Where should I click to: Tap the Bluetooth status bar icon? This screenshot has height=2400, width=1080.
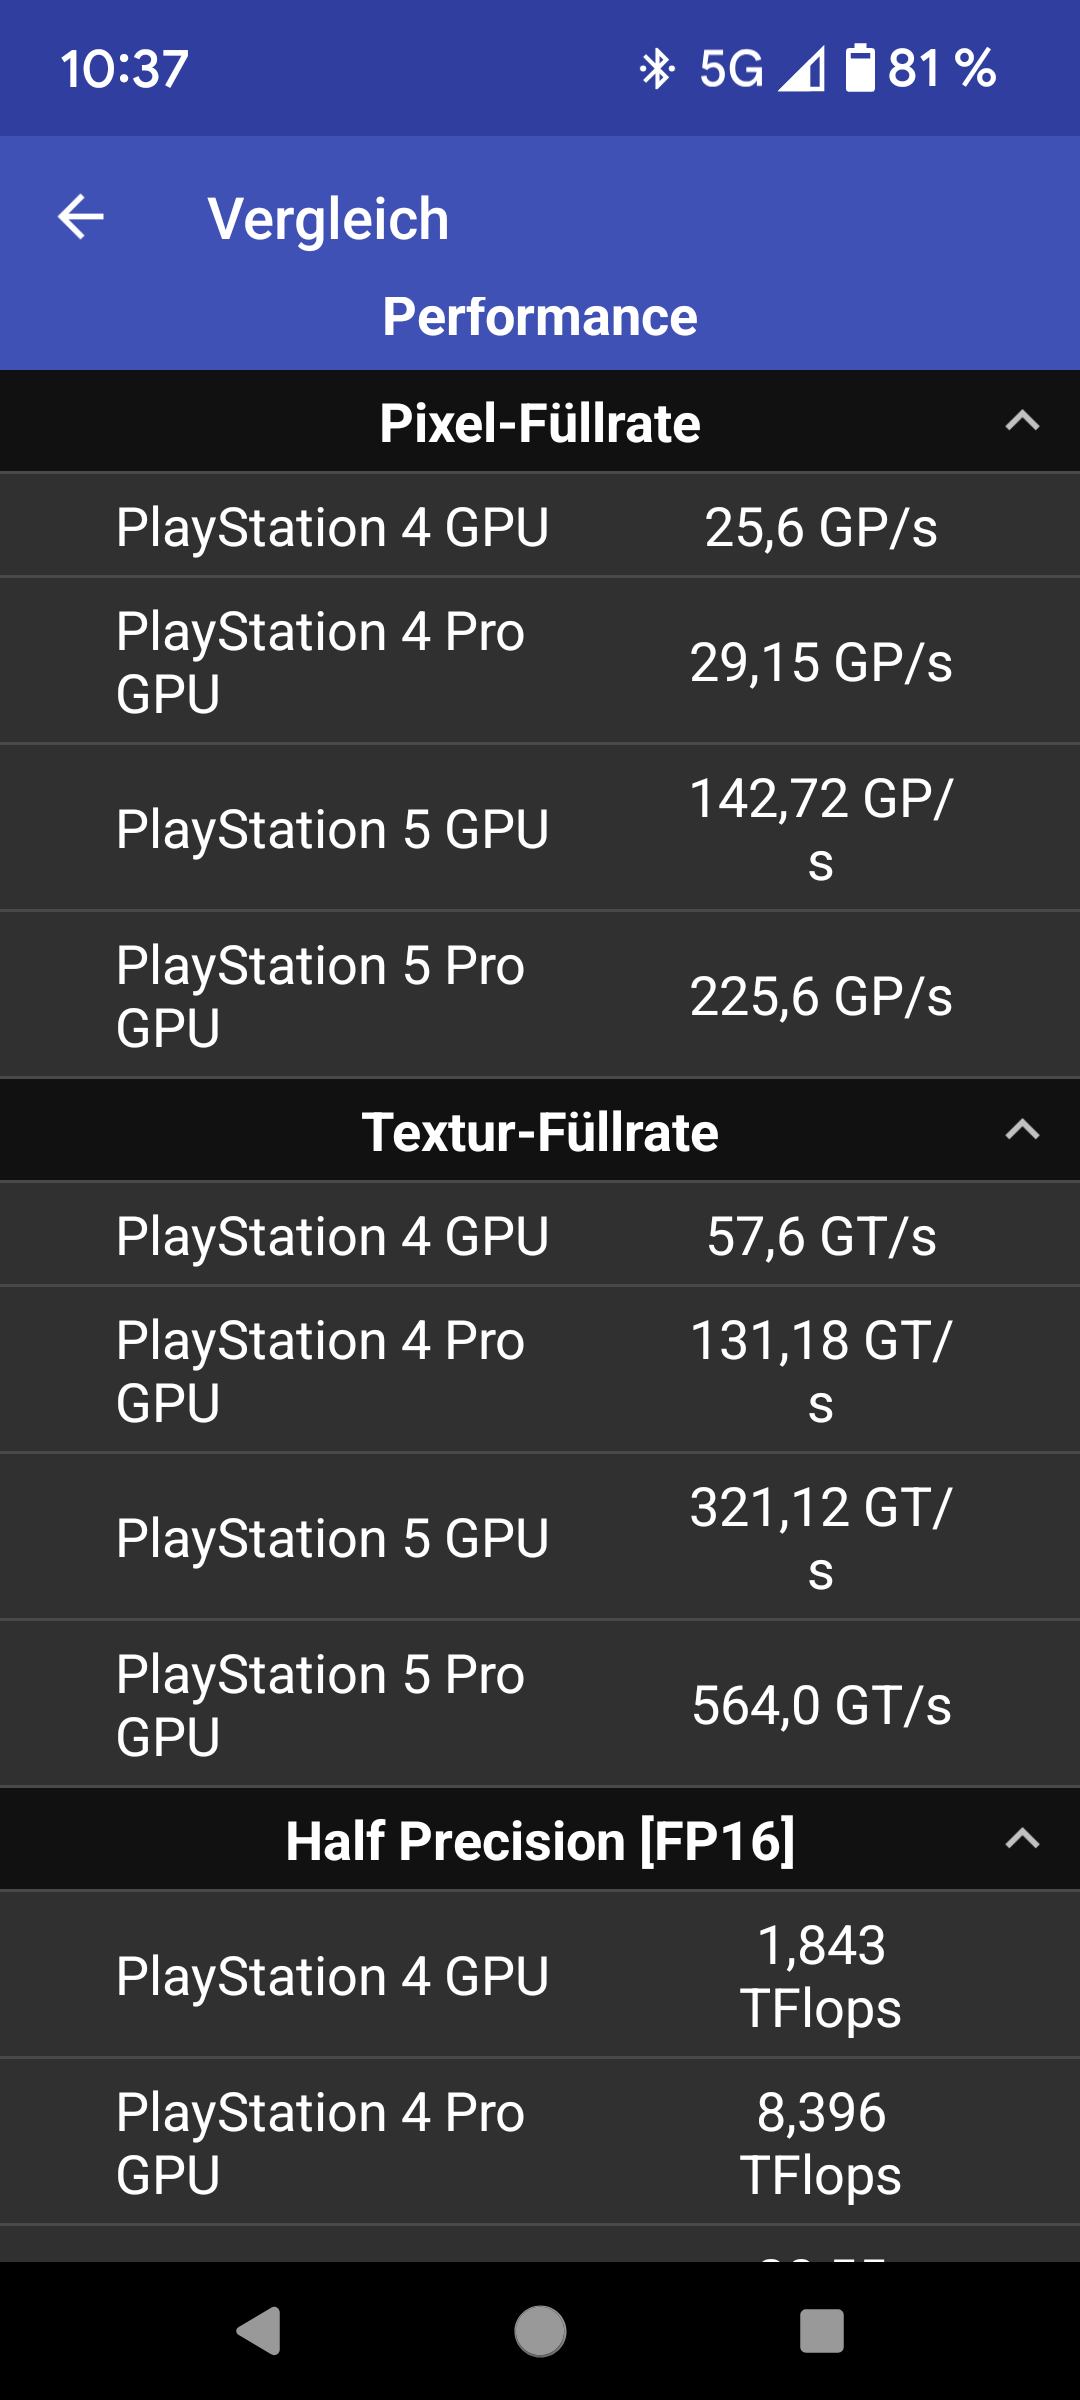pos(657,69)
